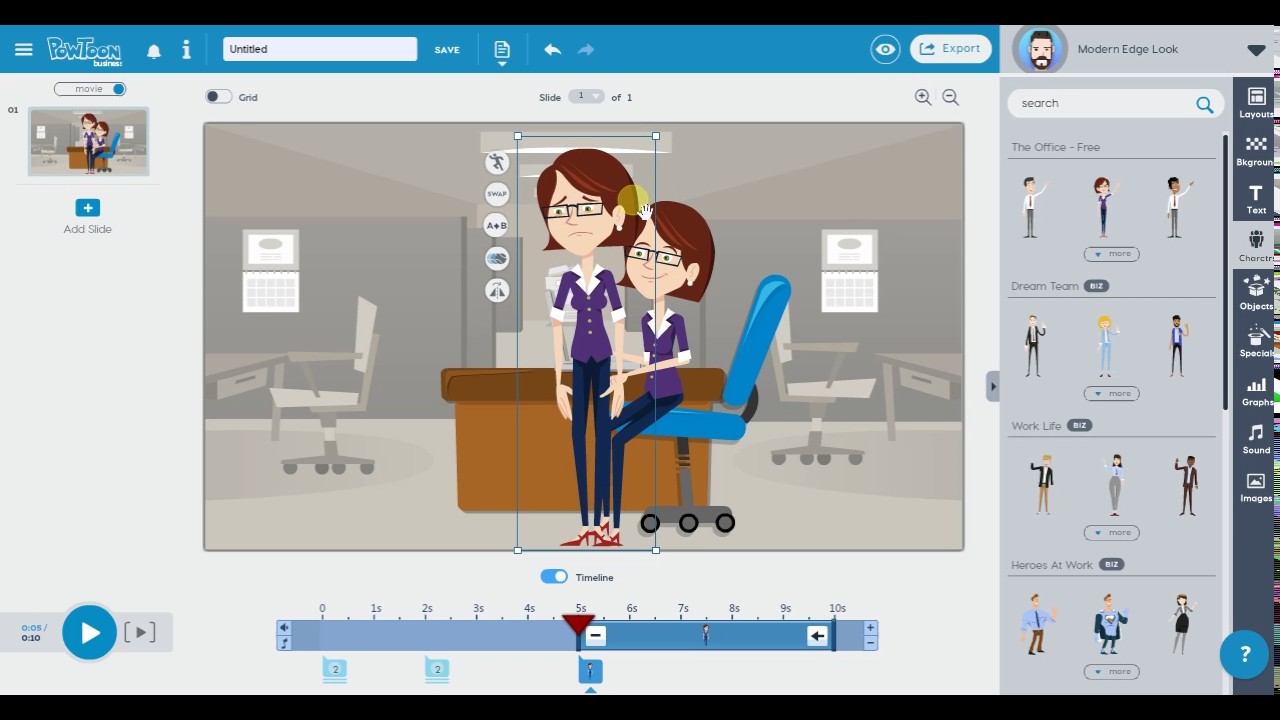Expand the Modern Edge Look menu

point(1256,50)
